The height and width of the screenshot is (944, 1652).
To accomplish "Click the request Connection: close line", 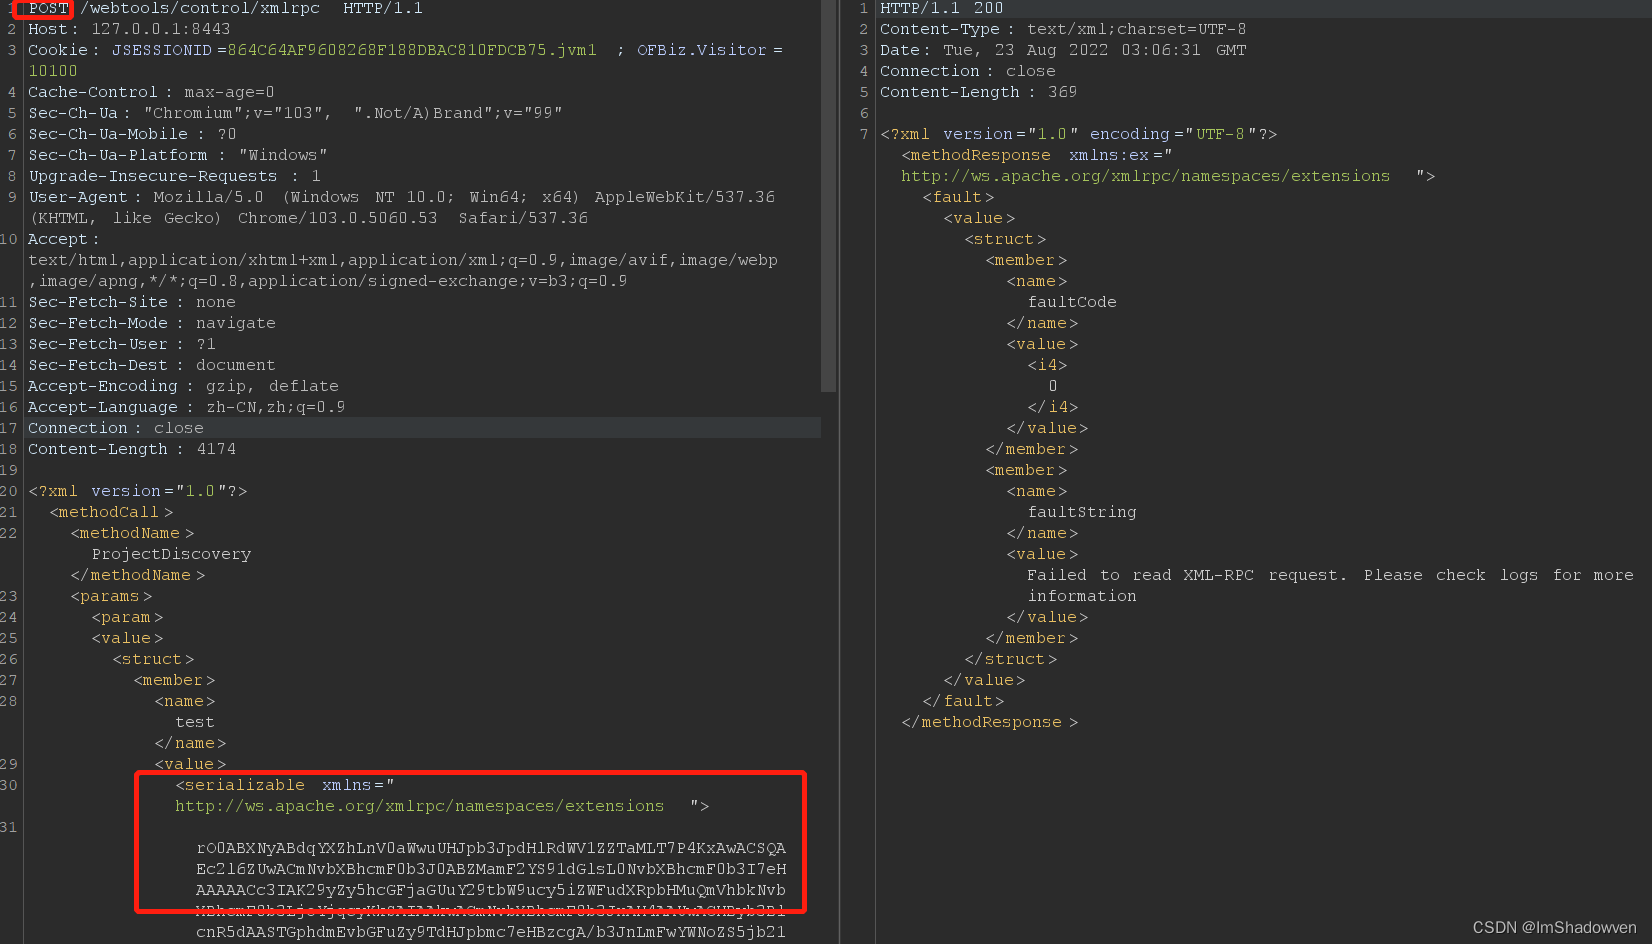I will pos(116,428).
